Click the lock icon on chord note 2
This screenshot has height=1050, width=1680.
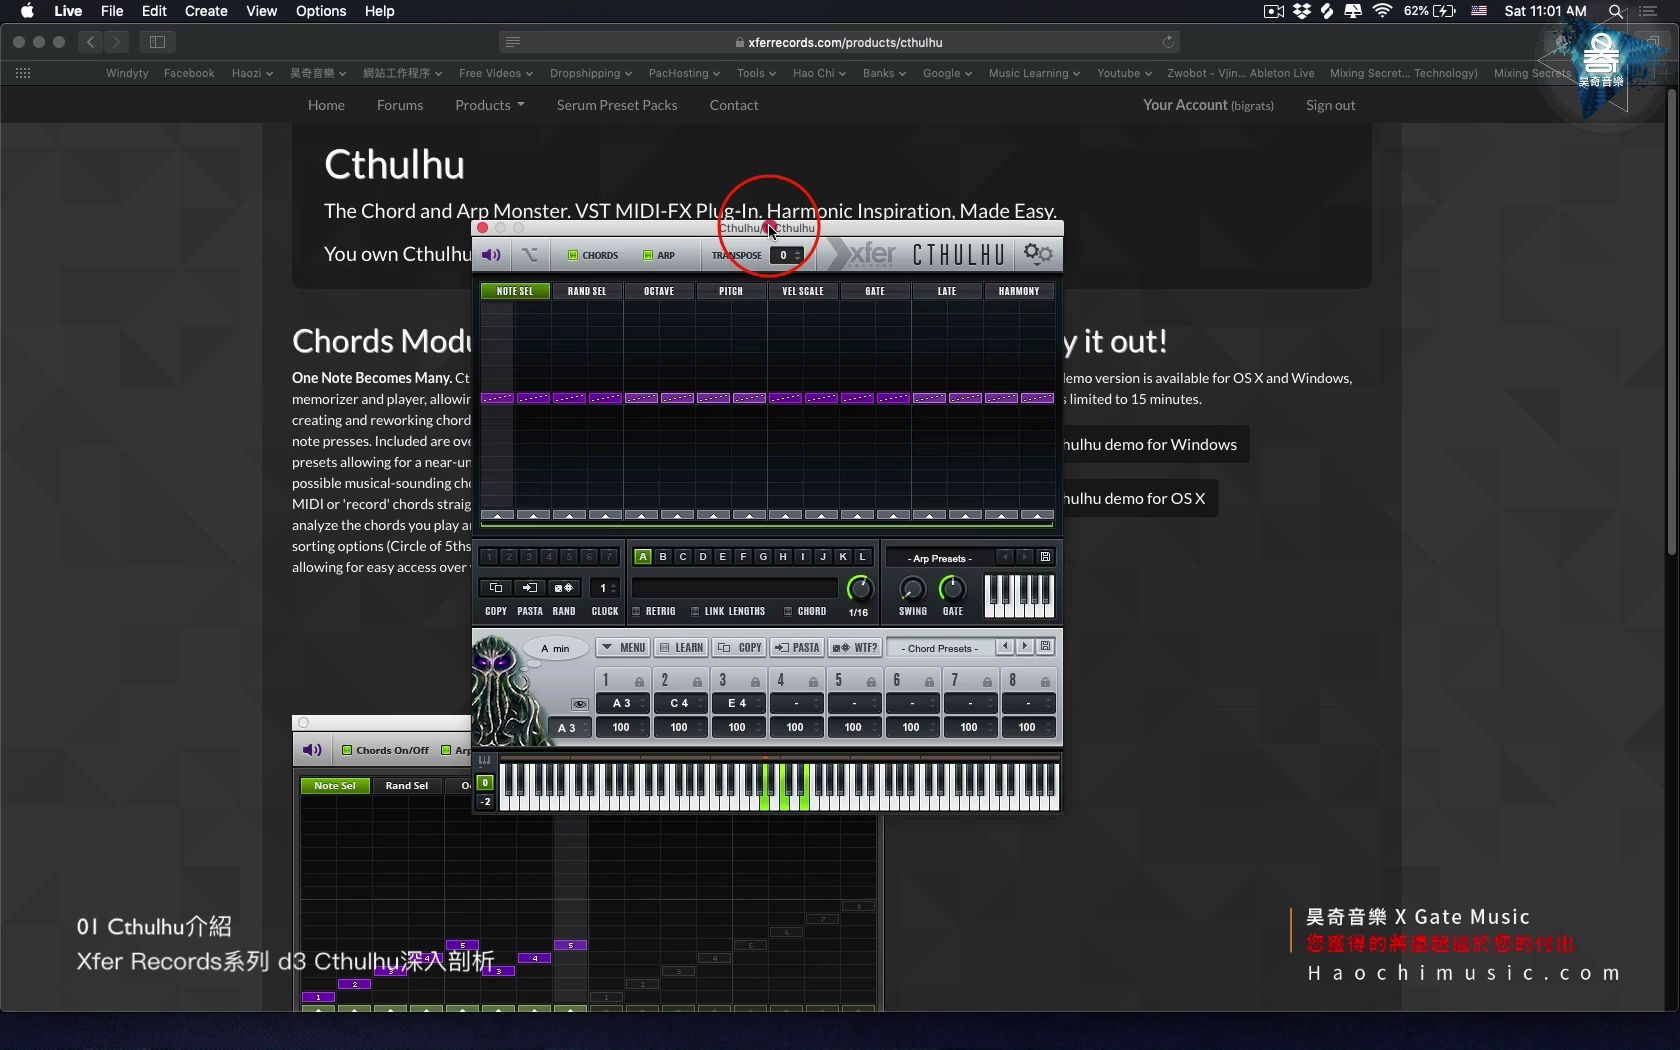[698, 681]
